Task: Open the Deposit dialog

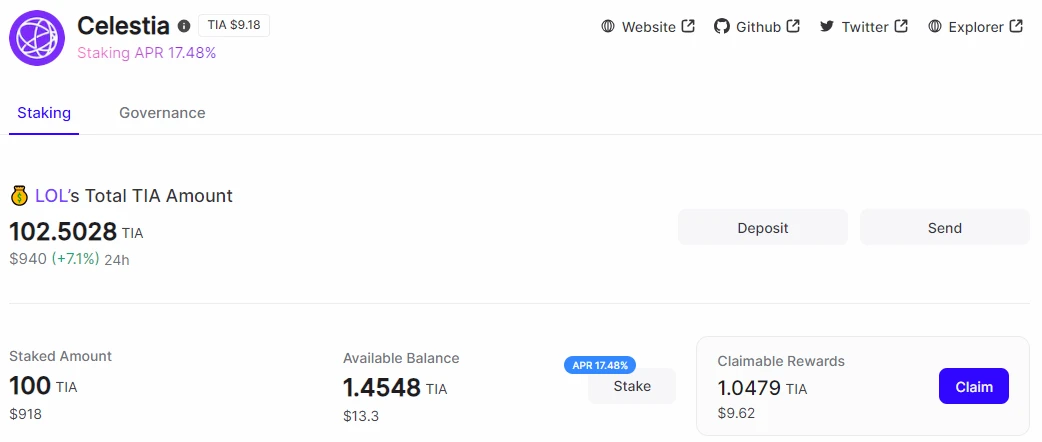Action: 762,227
